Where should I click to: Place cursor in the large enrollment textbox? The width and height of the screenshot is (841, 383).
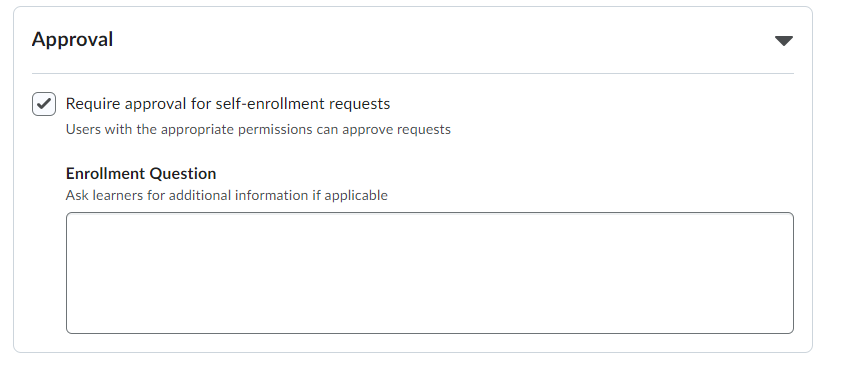(x=430, y=273)
